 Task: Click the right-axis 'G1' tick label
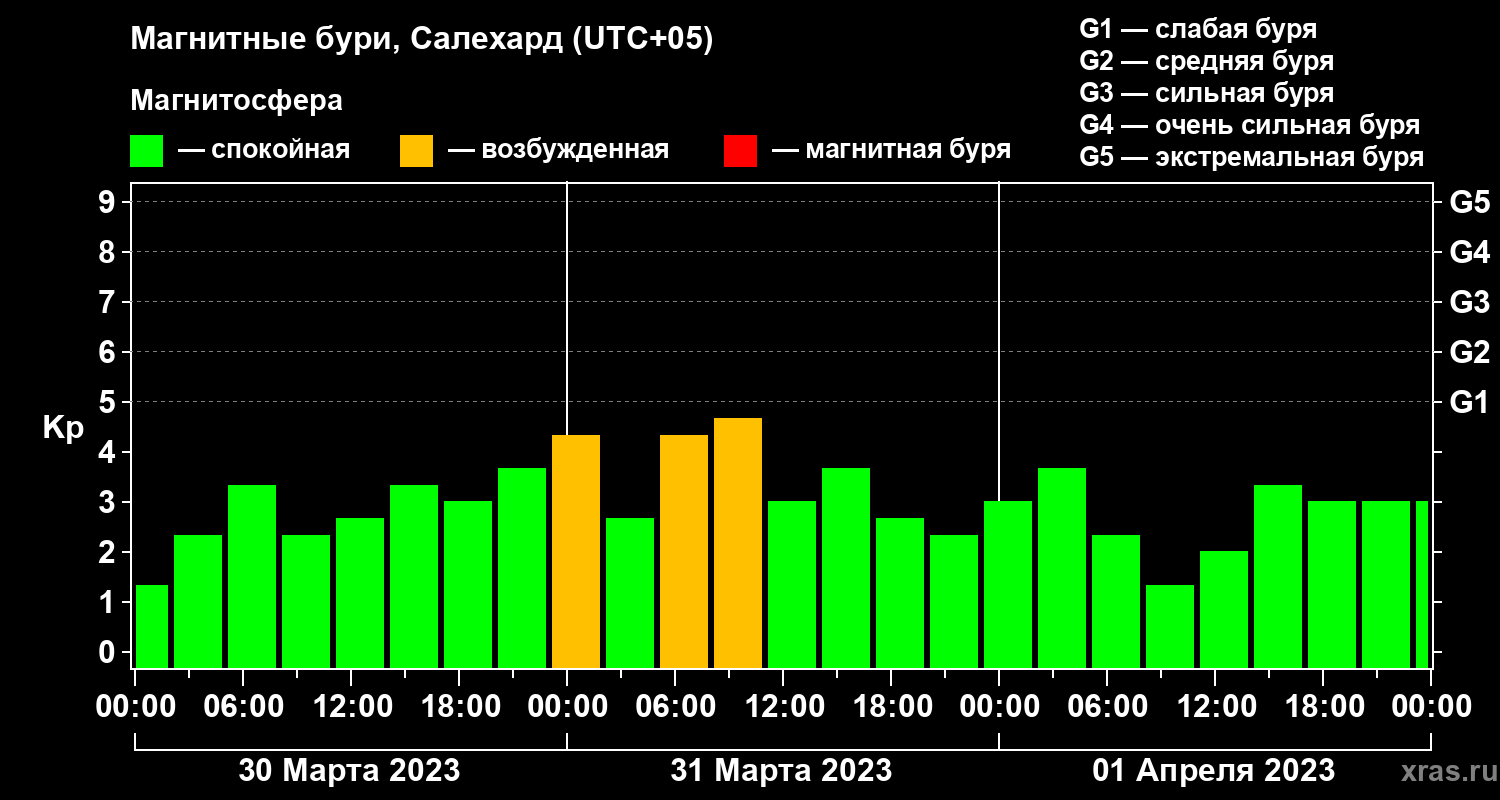click(1469, 402)
